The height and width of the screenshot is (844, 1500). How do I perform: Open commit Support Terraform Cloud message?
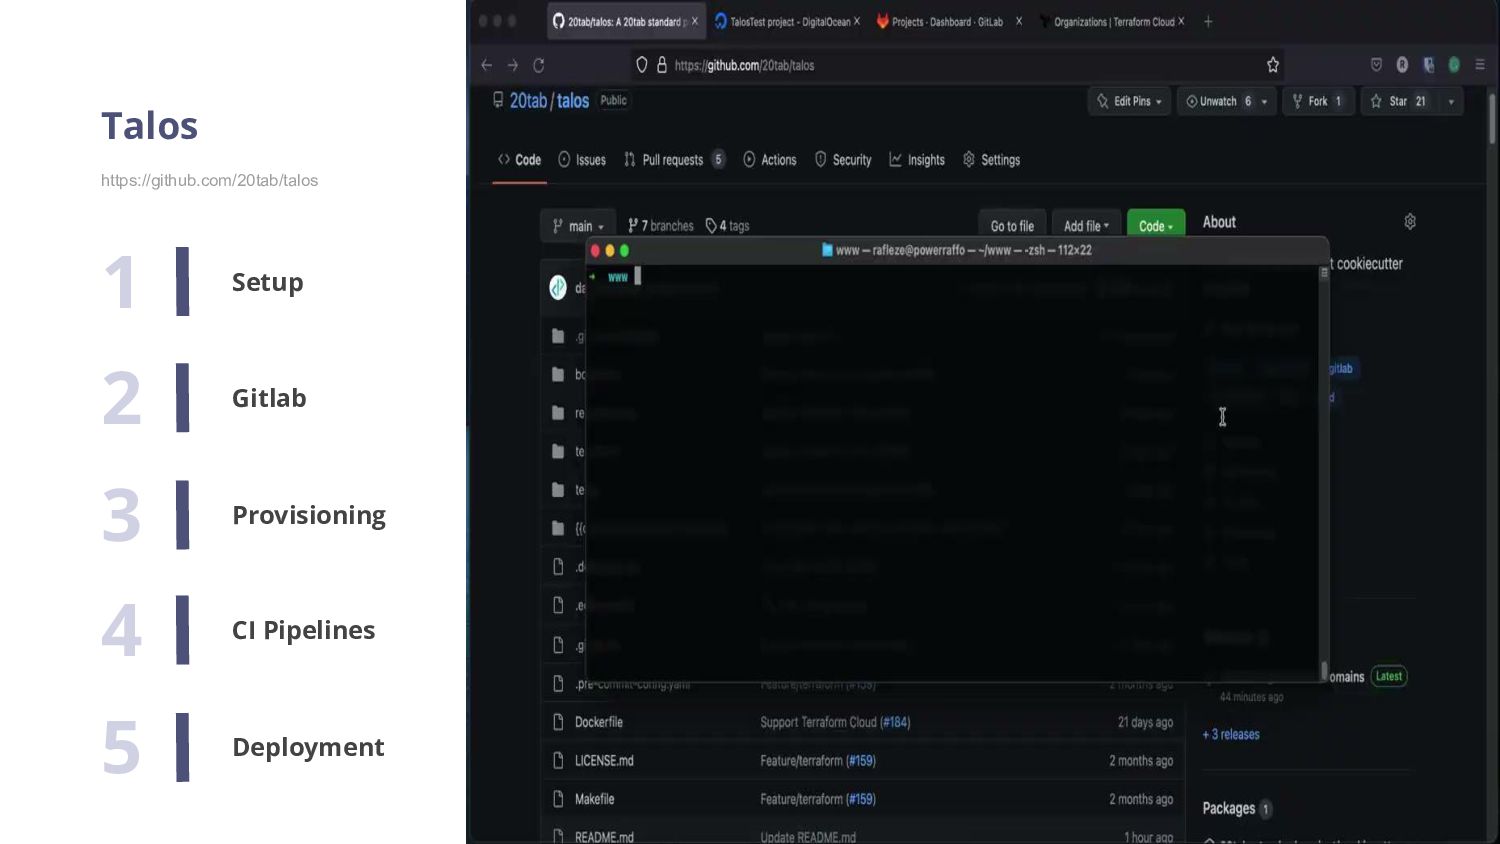coord(818,722)
